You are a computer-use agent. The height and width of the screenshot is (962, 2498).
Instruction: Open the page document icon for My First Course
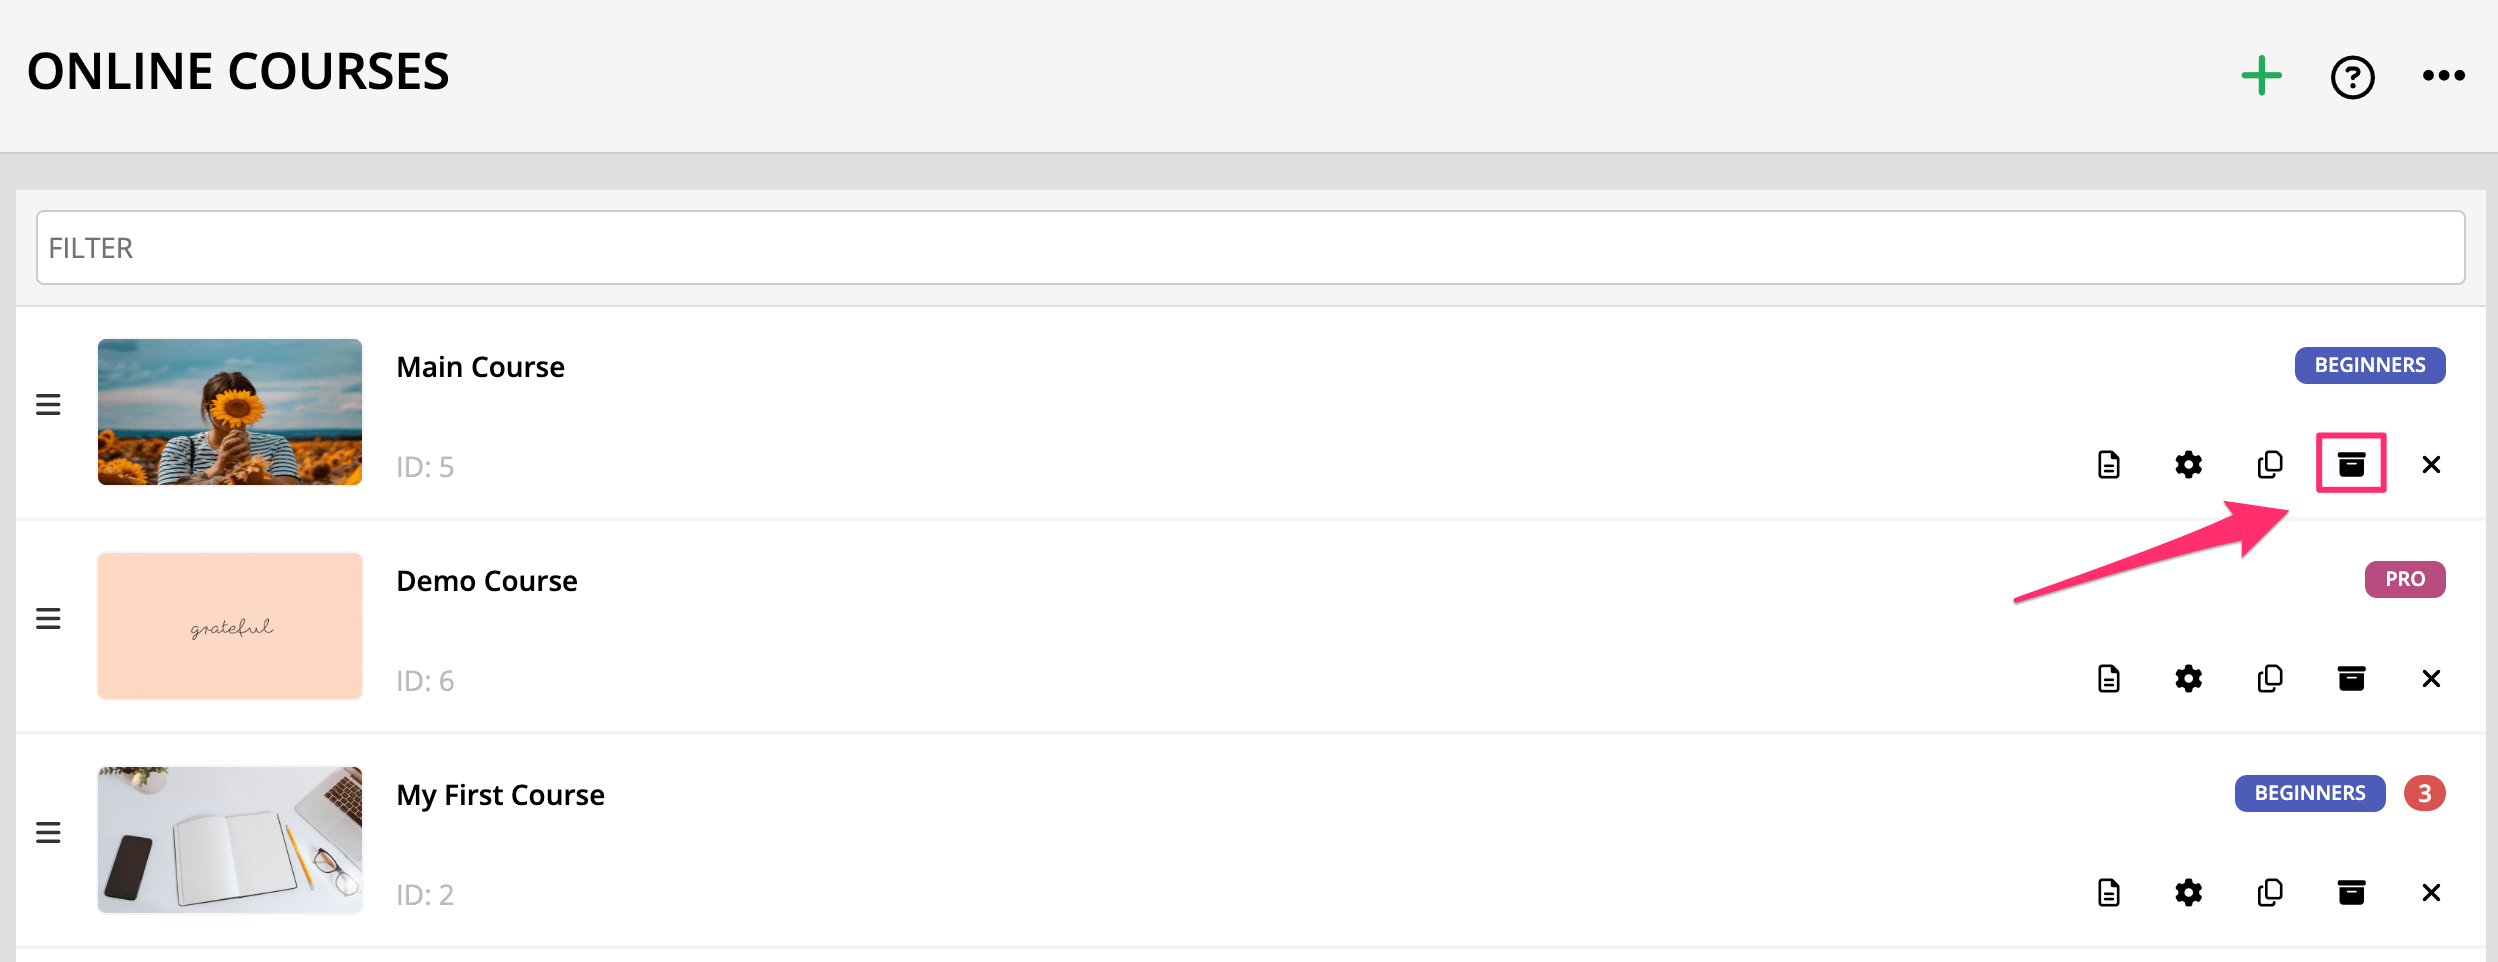tap(2108, 893)
